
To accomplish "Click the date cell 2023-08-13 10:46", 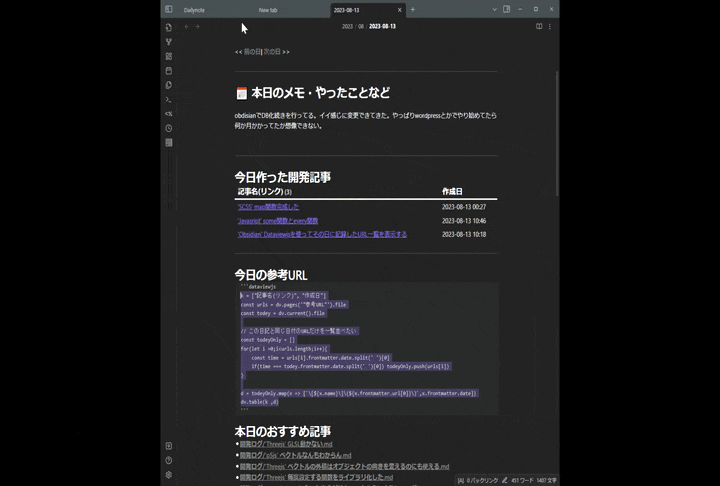I will [x=464, y=221].
